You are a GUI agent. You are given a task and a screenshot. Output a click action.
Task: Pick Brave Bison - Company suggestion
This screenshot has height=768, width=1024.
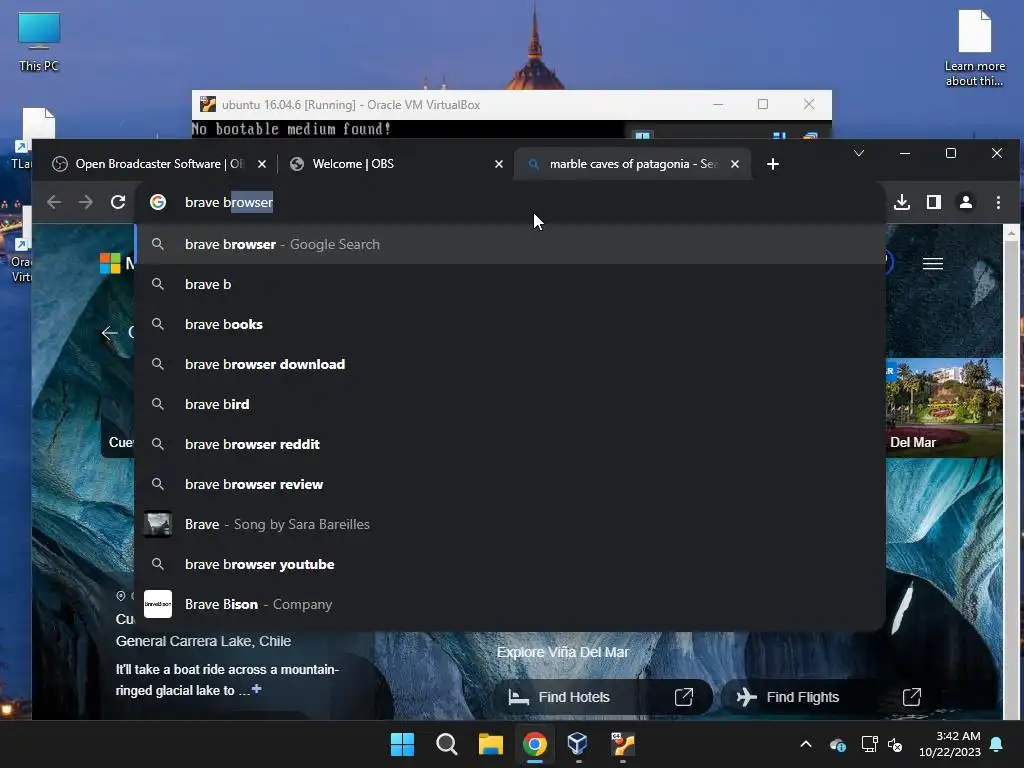coord(510,604)
